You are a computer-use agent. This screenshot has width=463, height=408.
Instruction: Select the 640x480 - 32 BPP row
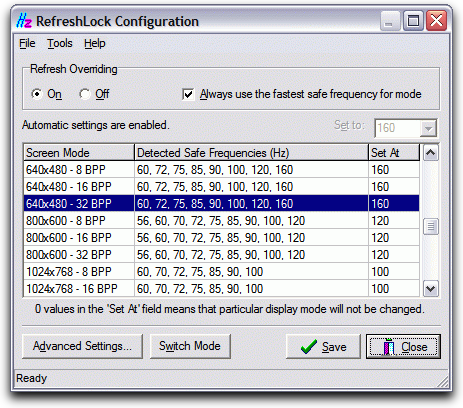tap(222, 204)
